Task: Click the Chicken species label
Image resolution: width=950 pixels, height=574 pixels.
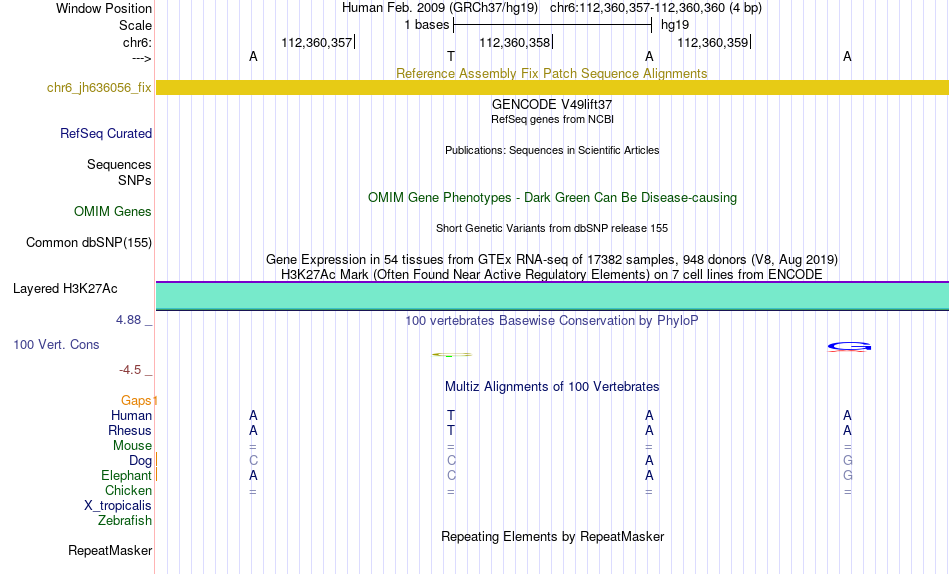Action: (128, 490)
